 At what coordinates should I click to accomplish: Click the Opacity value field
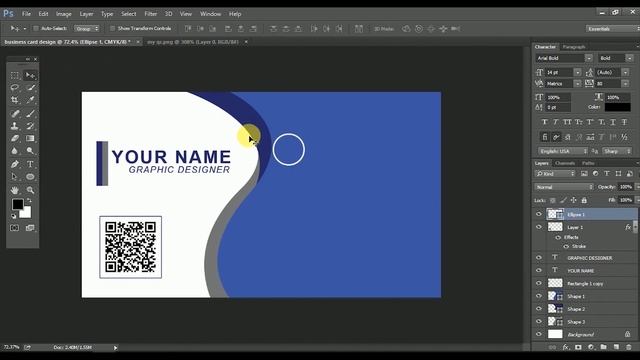pos(625,187)
